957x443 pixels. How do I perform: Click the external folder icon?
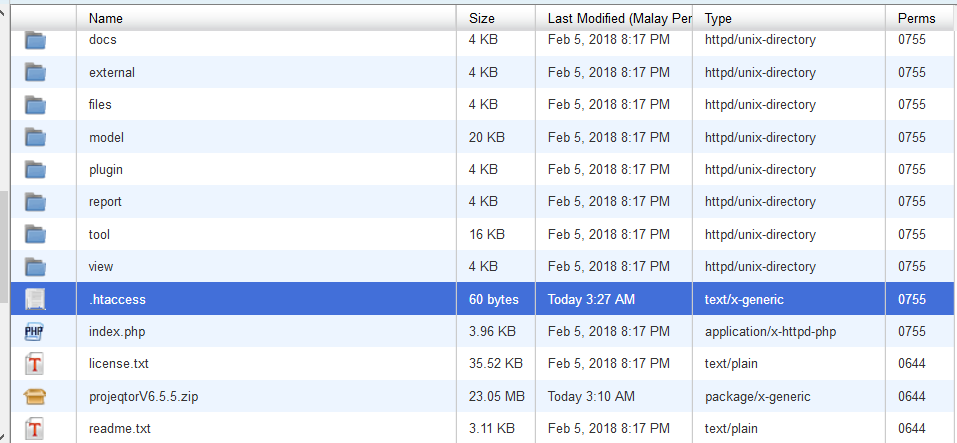pyautogui.click(x=36, y=73)
